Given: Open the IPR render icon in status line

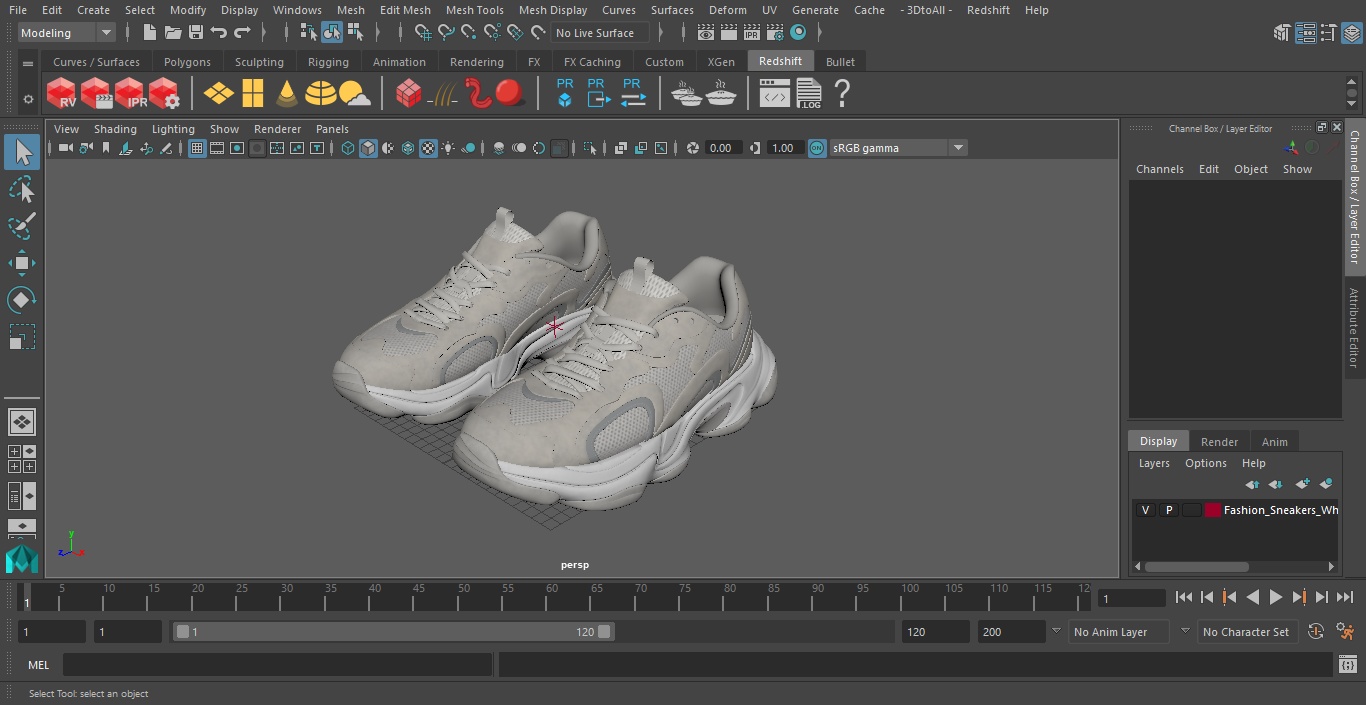Looking at the screenshot, I should click(752, 33).
